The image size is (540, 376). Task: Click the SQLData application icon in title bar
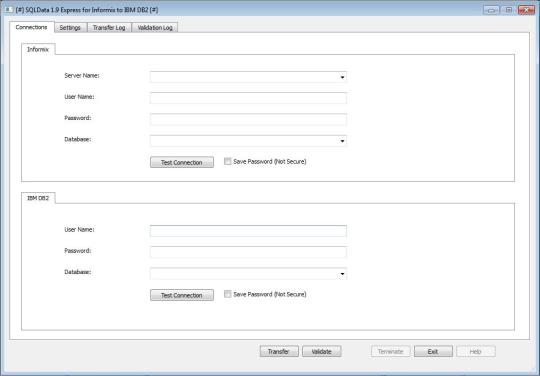9,10
